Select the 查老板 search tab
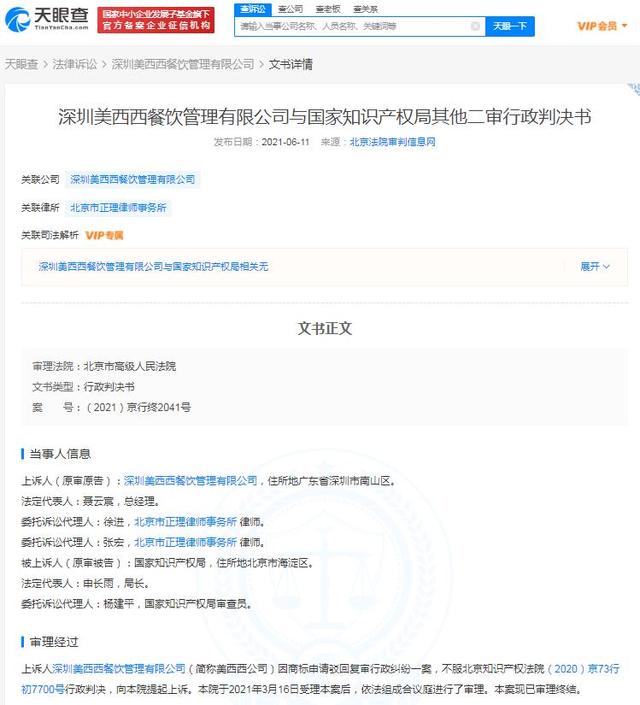The height and width of the screenshot is (705, 640). pos(328,9)
